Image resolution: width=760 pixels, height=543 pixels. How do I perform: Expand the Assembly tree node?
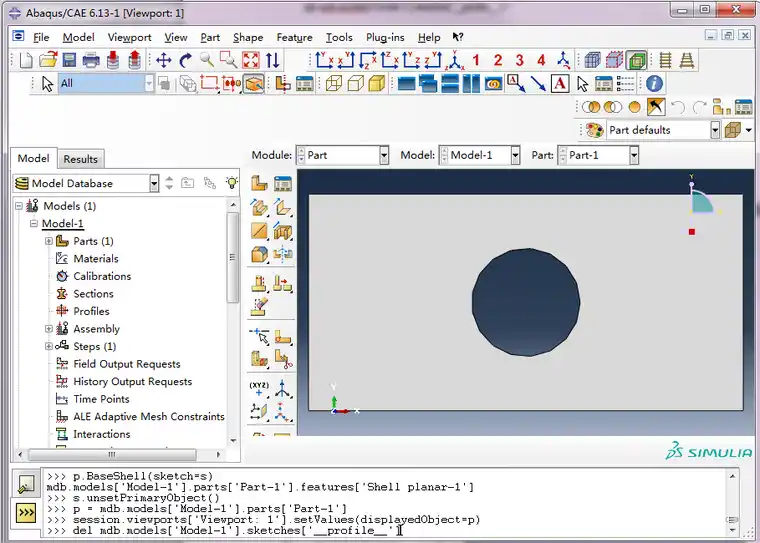(48, 329)
